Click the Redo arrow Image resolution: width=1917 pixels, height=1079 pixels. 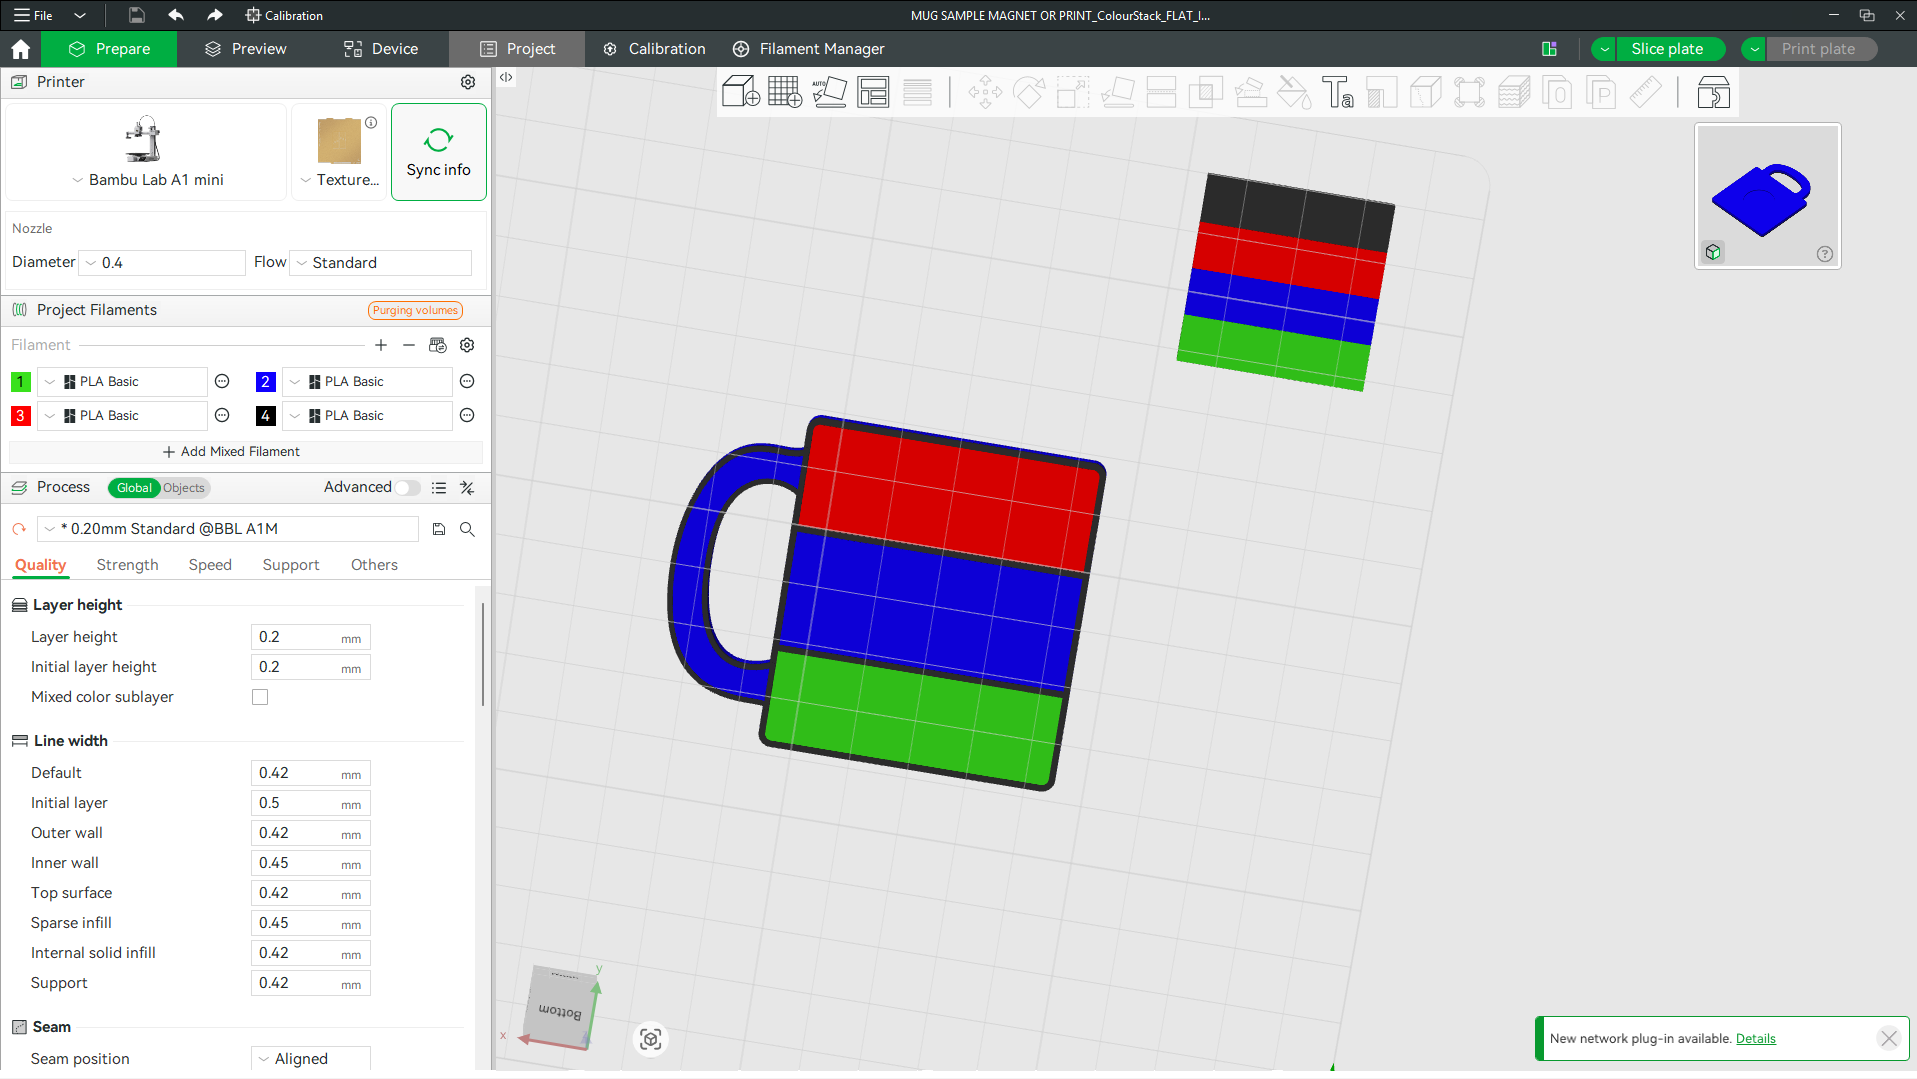pos(214,15)
